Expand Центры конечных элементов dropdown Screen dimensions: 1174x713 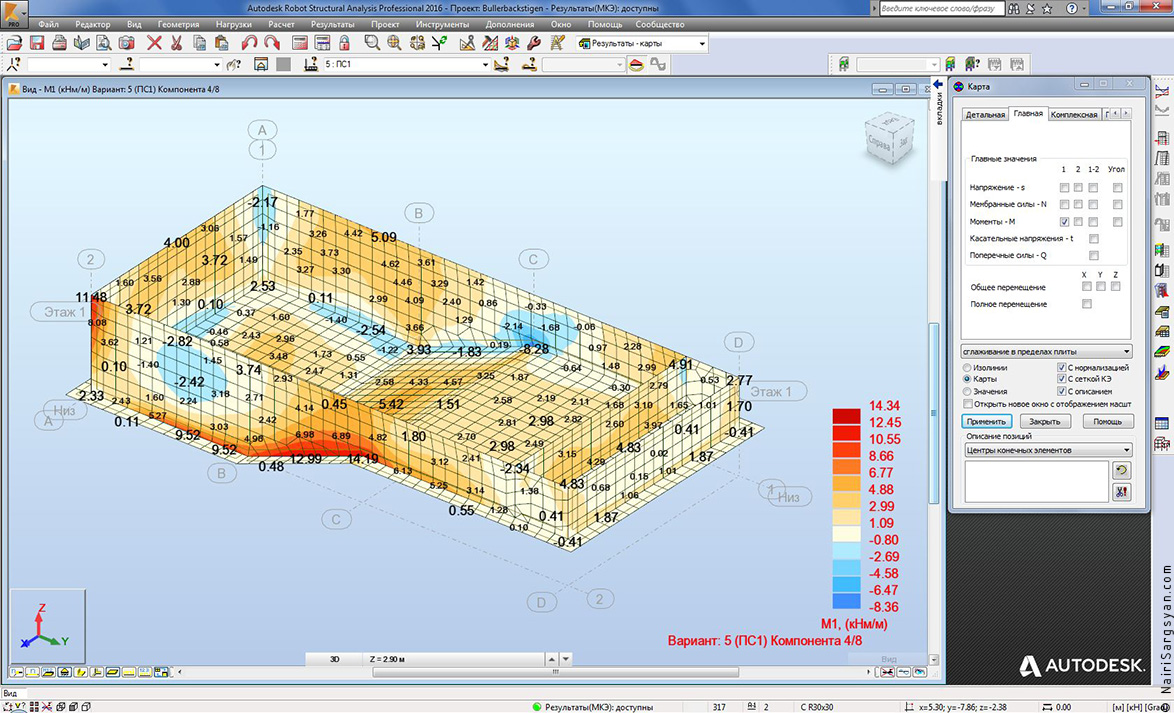(x=1047, y=450)
